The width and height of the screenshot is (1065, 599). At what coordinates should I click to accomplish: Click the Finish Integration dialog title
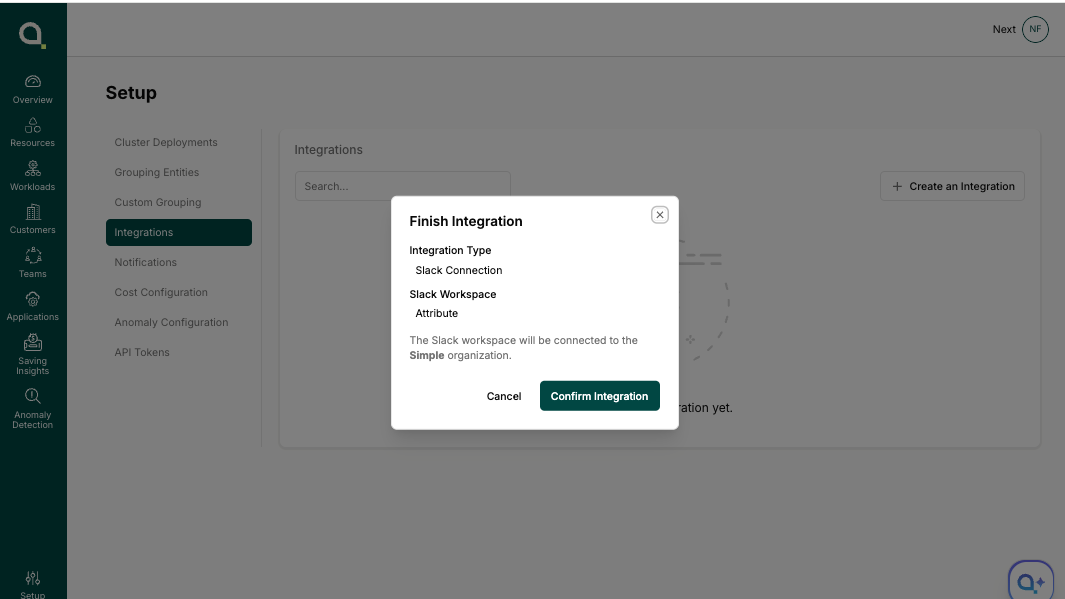click(466, 221)
